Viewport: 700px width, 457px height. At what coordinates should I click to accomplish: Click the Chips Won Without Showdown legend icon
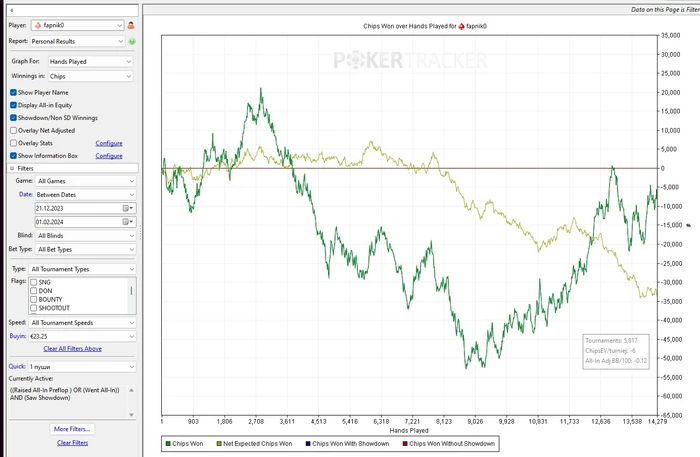pos(405,444)
